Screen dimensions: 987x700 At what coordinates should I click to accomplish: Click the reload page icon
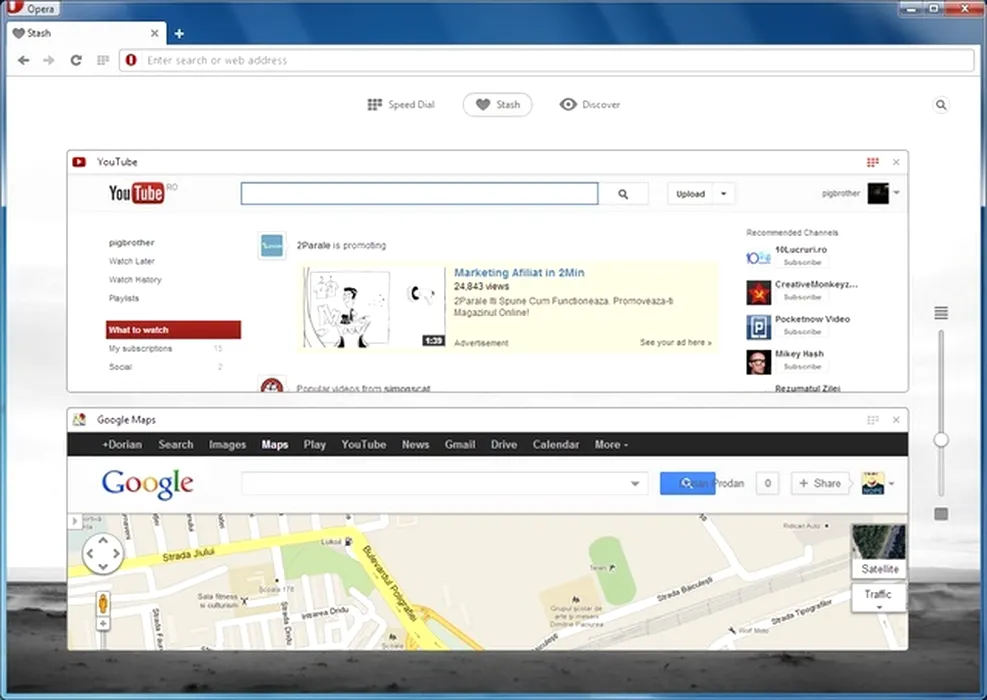tap(75, 60)
